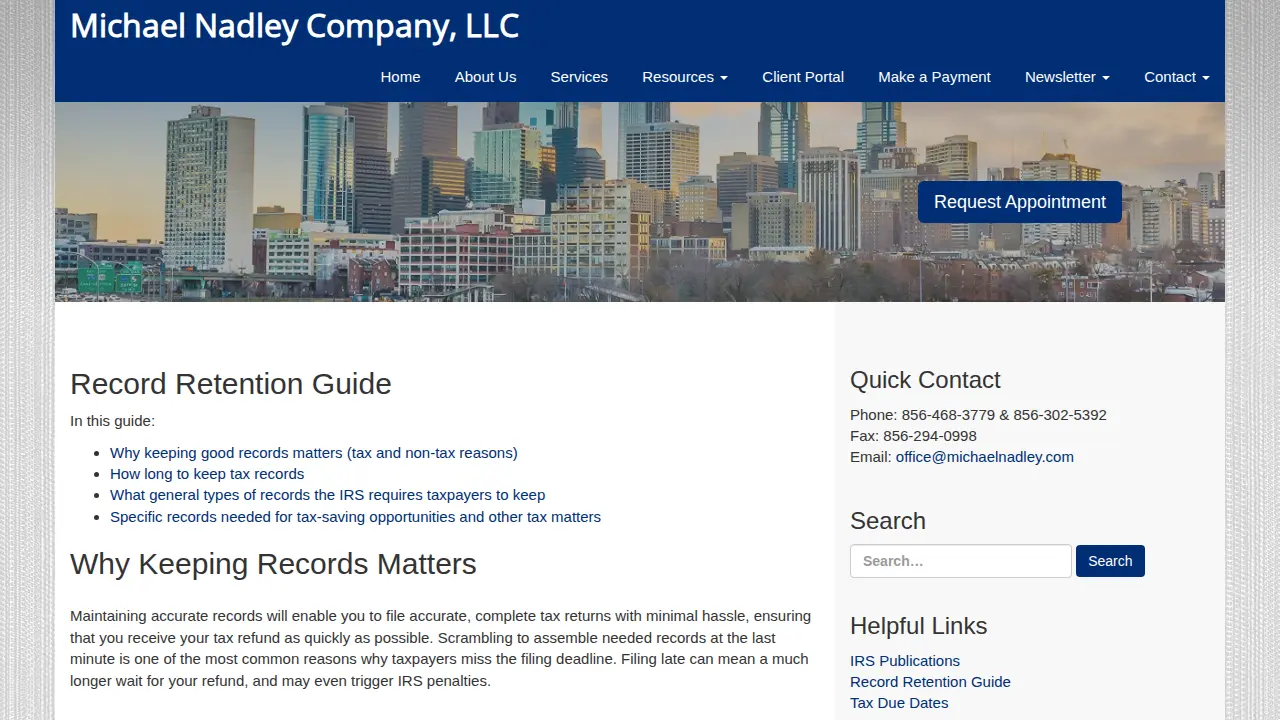Click the Phone: 856-468-3779 line
Viewport: 1280px width, 720px height.
point(978,415)
